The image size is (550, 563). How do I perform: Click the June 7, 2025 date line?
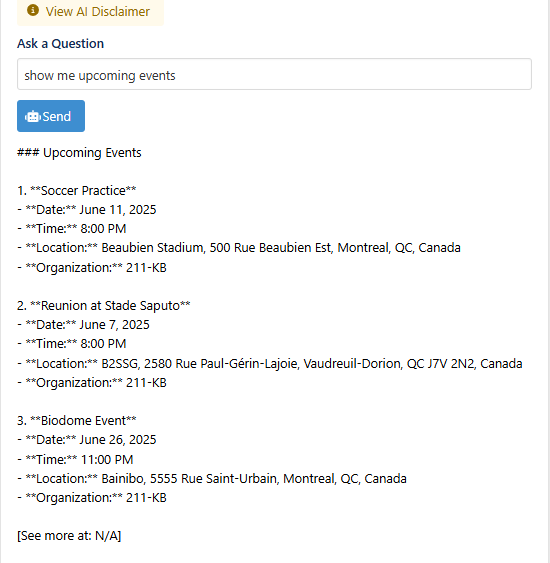tap(83, 325)
